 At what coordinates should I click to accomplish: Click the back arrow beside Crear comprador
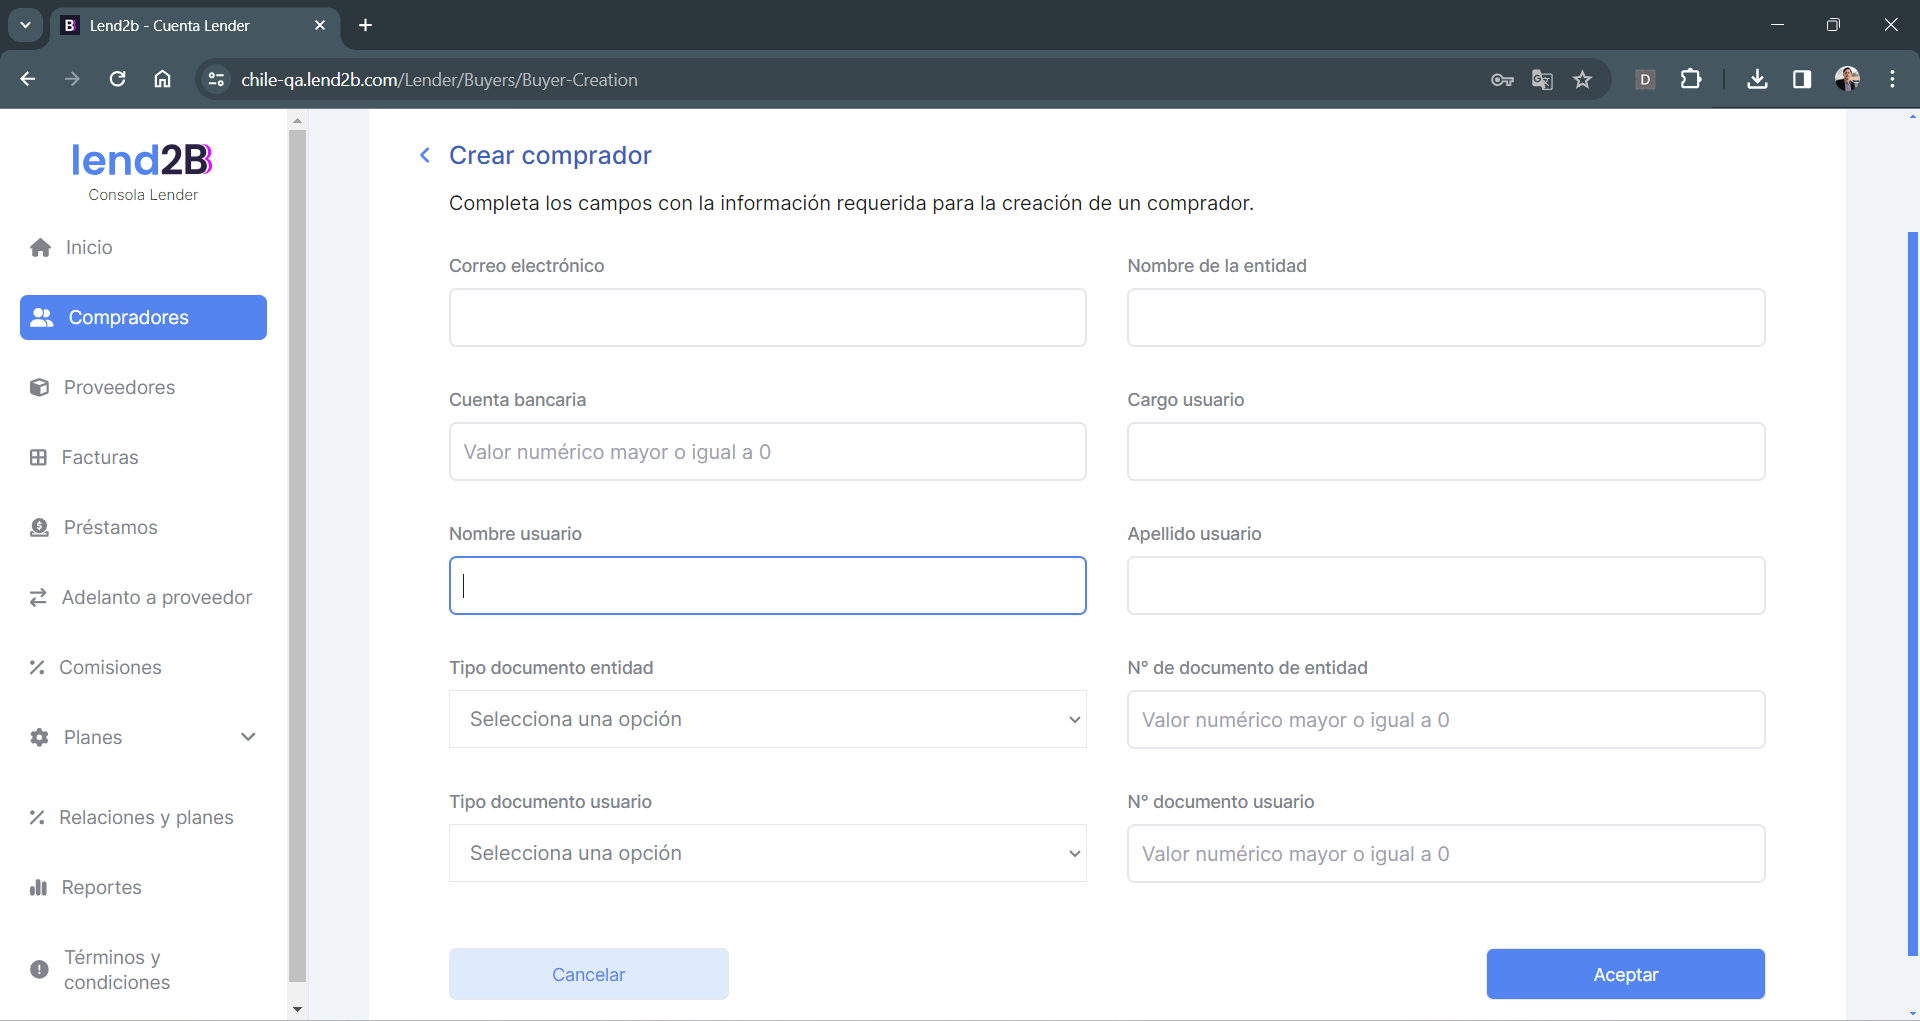425,155
